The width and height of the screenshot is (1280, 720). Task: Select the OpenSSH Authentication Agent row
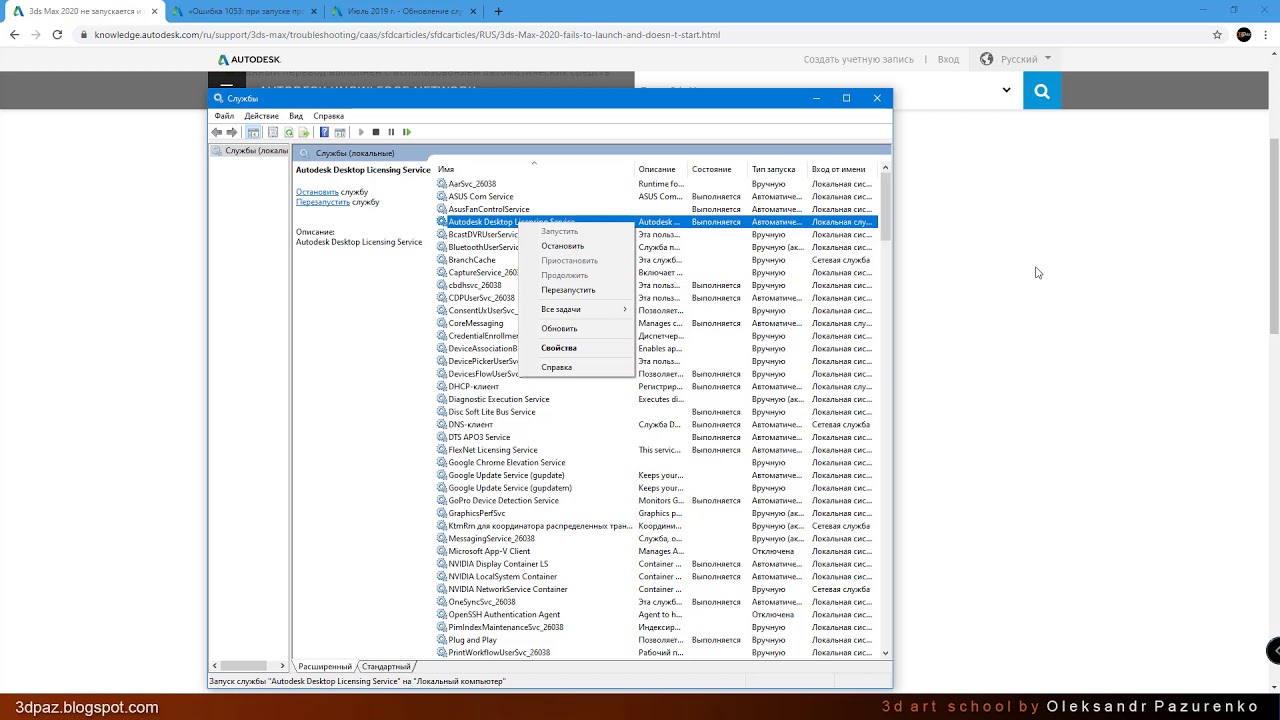[x=656, y=615]
